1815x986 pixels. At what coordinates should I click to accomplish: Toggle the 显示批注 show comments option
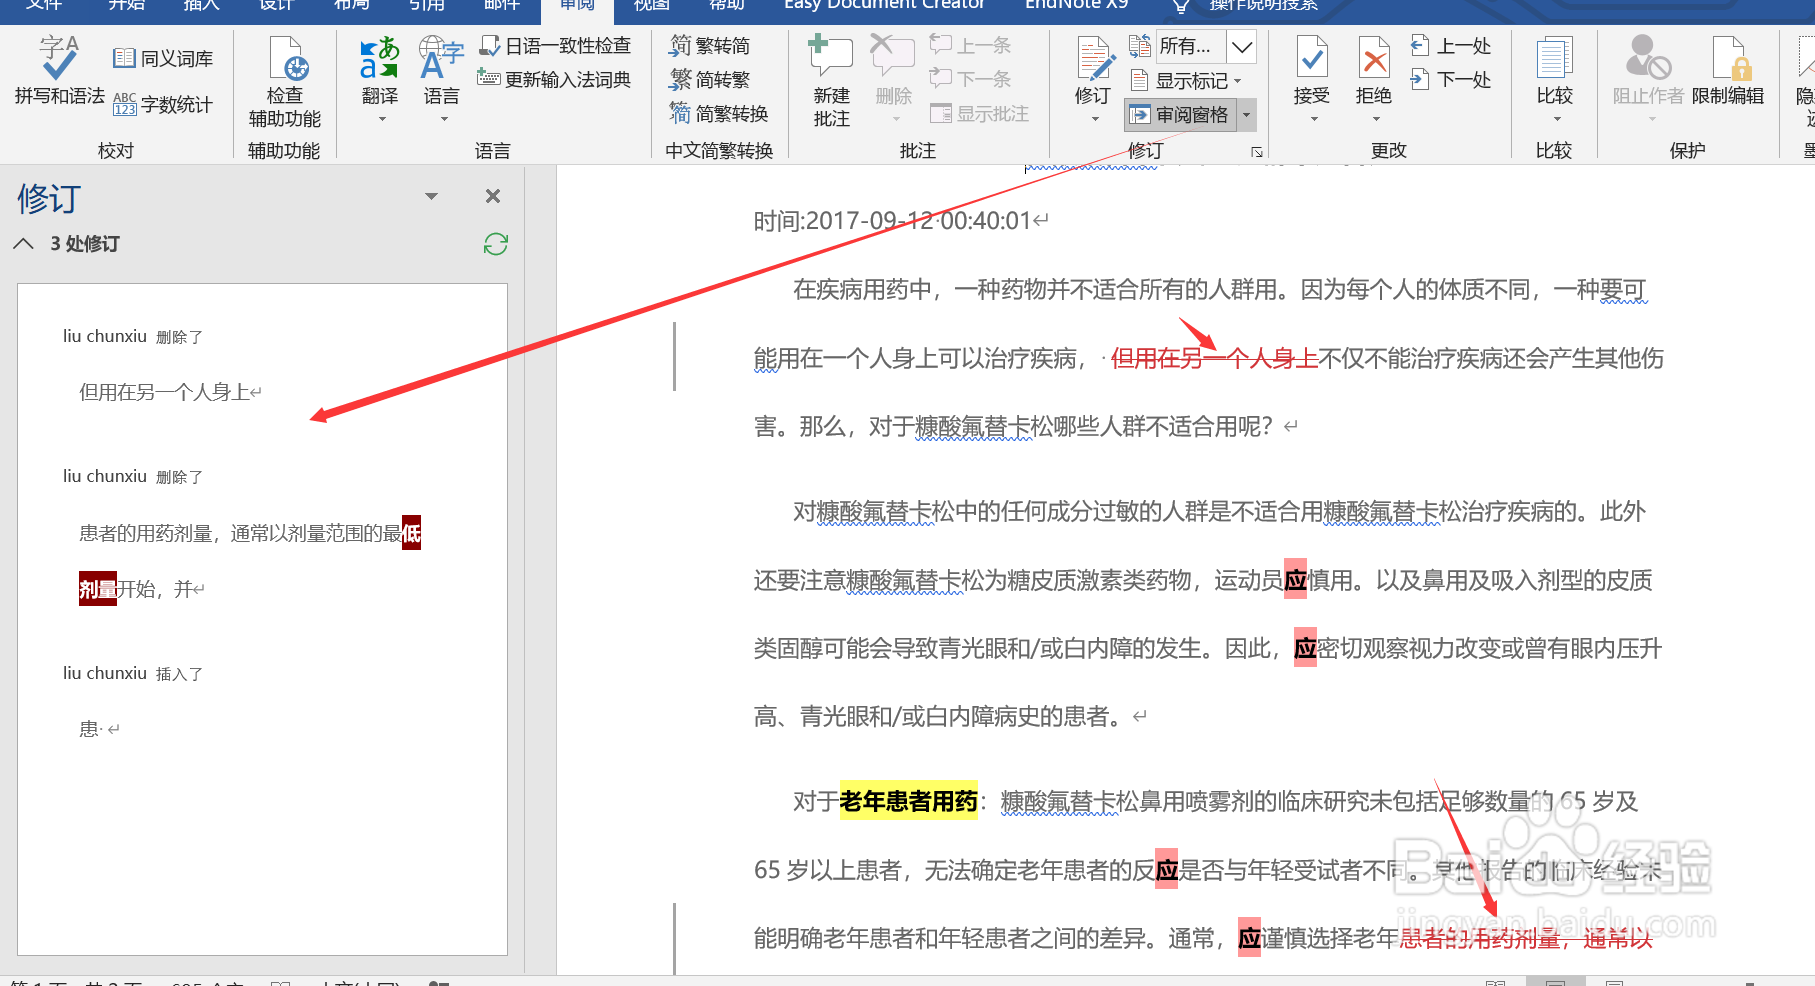point(981,112)
